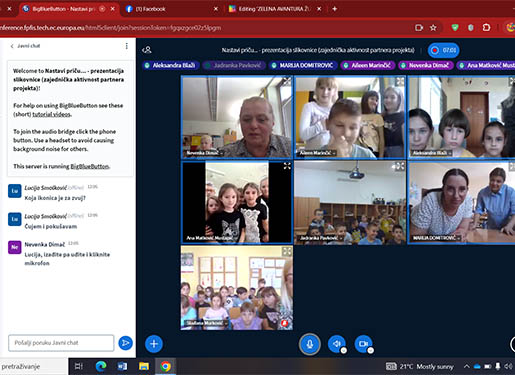This screenshot has height=375, width=515.
Task: Send the chat message with the arrow button
Action: pyautogui.click(x=126, y=343)
